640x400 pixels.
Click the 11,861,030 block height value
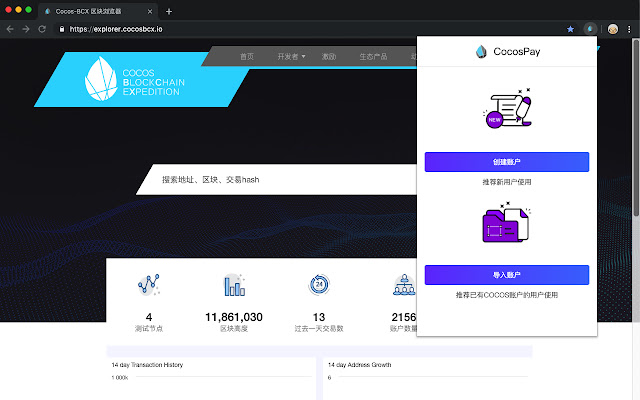coord(234,317)
